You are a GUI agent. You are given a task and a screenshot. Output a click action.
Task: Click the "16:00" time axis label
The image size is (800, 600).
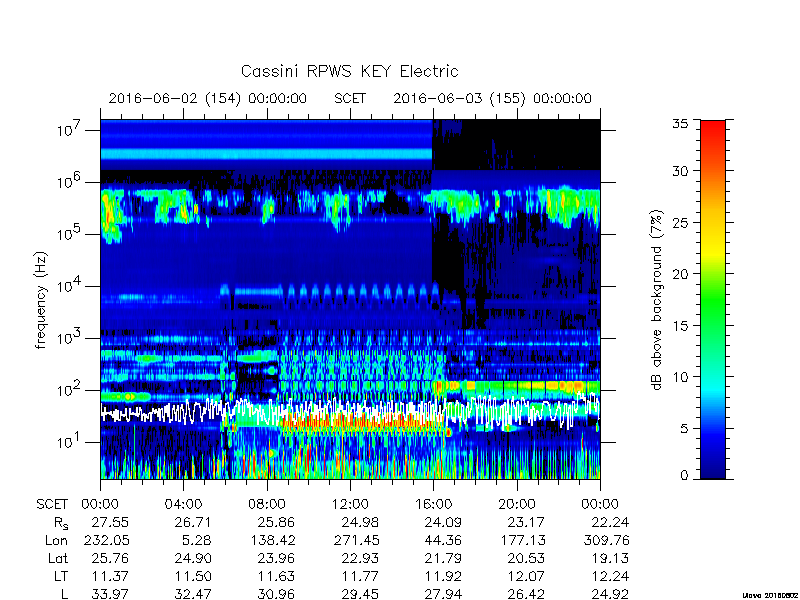point(433,505)
